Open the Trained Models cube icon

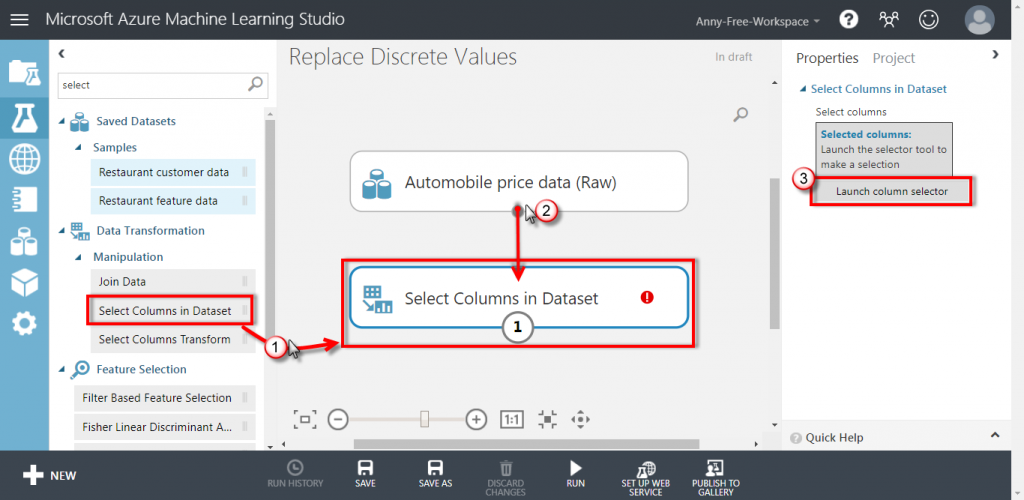[24, 283]
